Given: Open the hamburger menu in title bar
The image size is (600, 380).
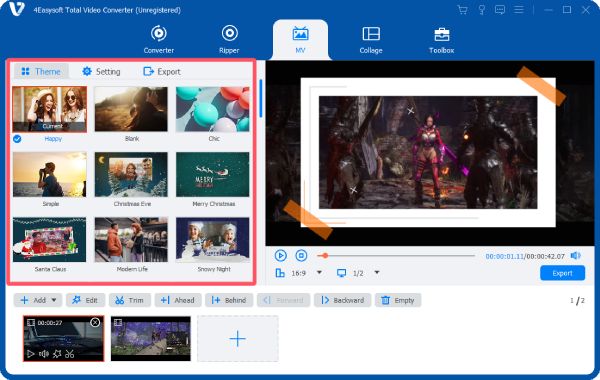Looking at the screenshot, I should coord(518,10).
